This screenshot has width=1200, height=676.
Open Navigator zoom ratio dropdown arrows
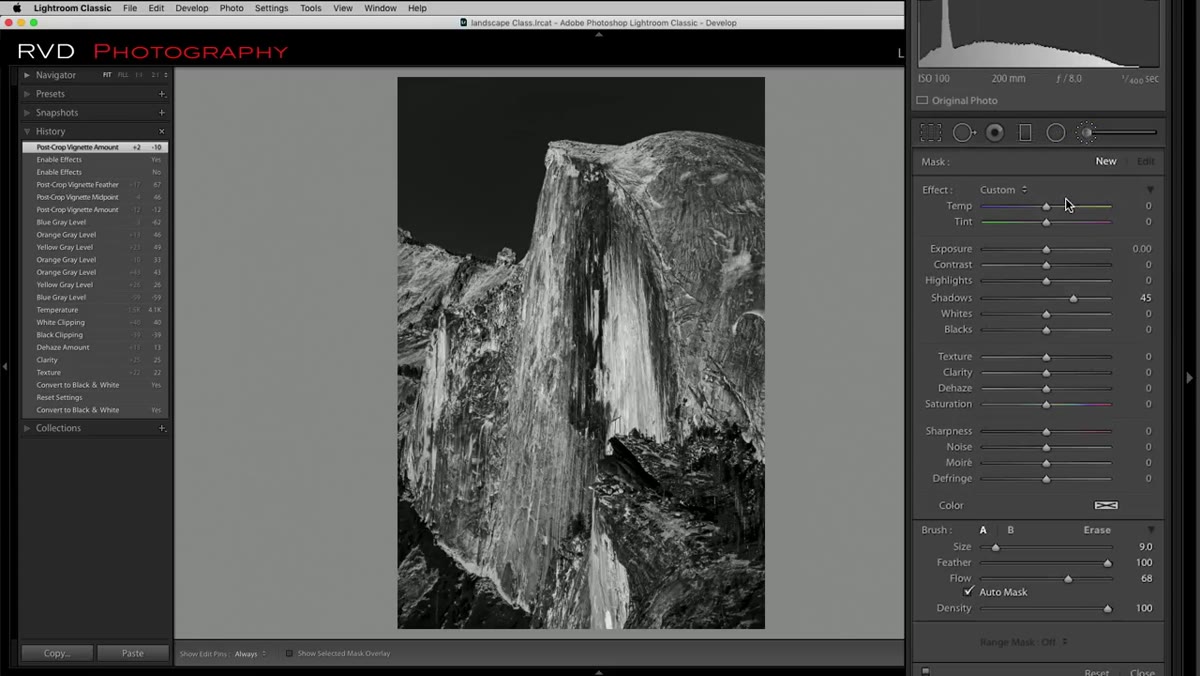(166, 75)
